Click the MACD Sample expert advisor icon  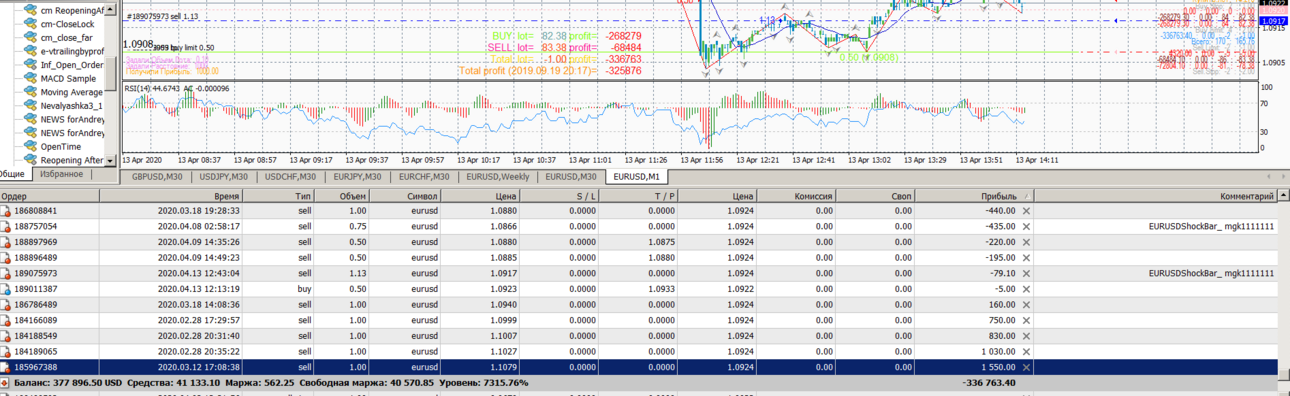[x=30, y=79]
